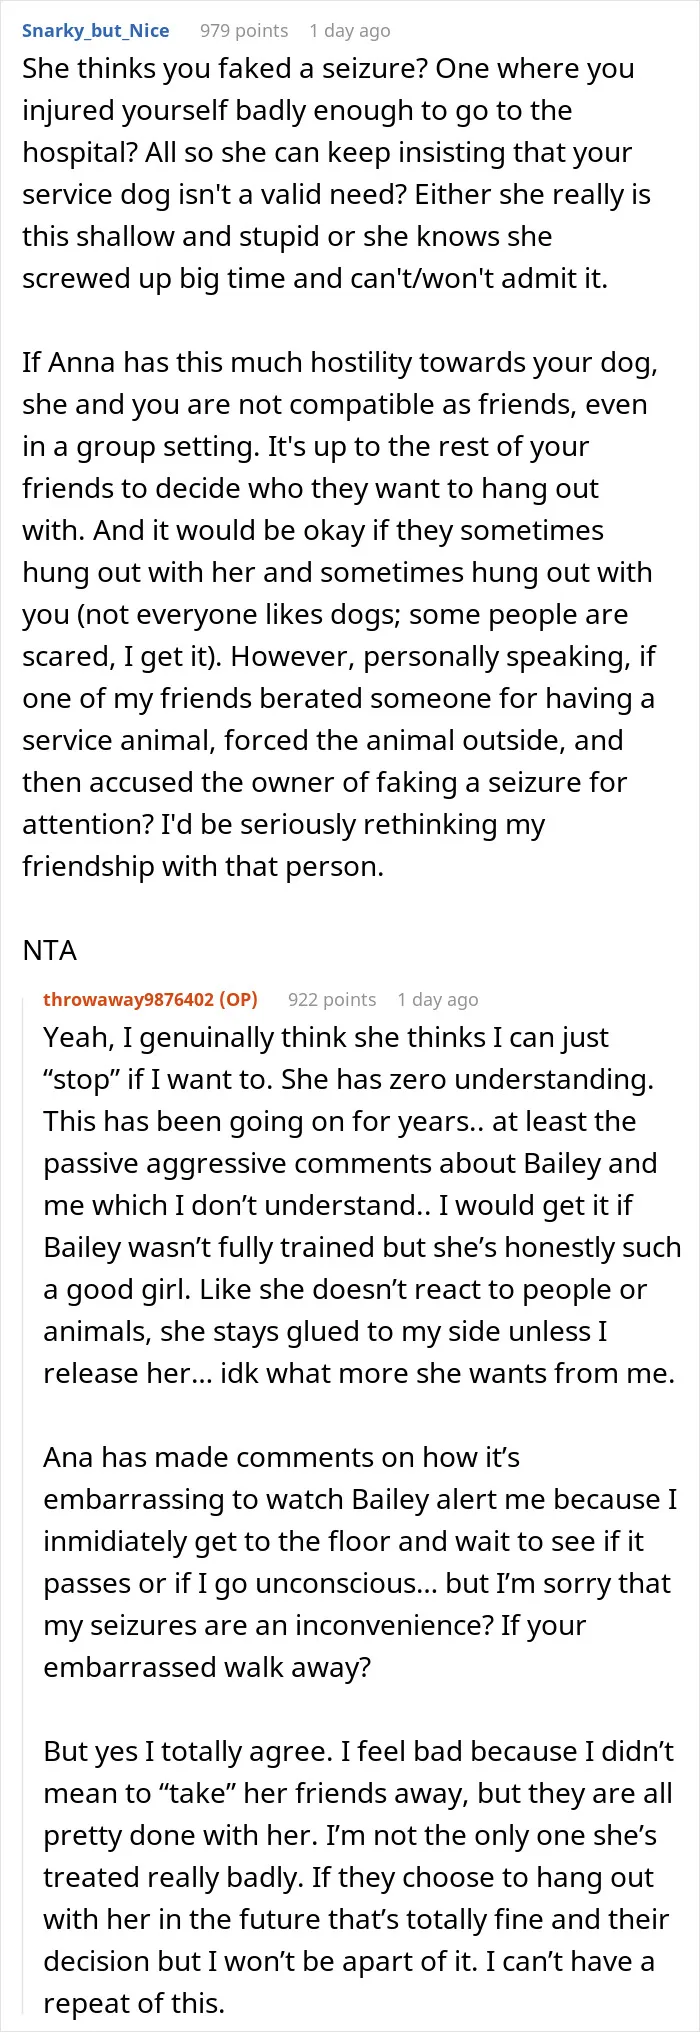Select the (OP) tag after throwaway9876402

point(238,999)
